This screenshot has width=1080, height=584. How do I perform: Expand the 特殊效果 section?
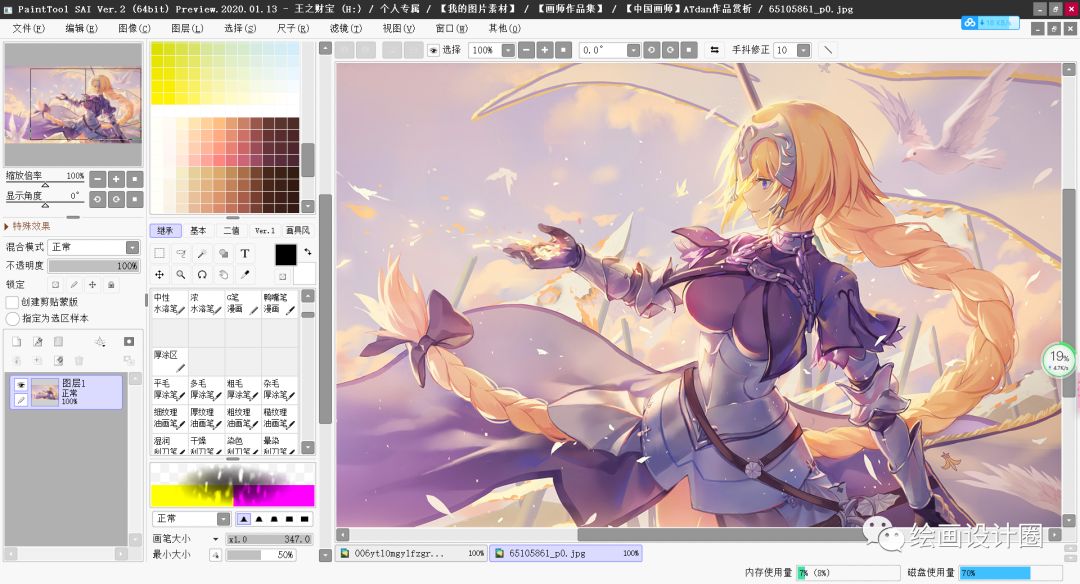[28, 226]
